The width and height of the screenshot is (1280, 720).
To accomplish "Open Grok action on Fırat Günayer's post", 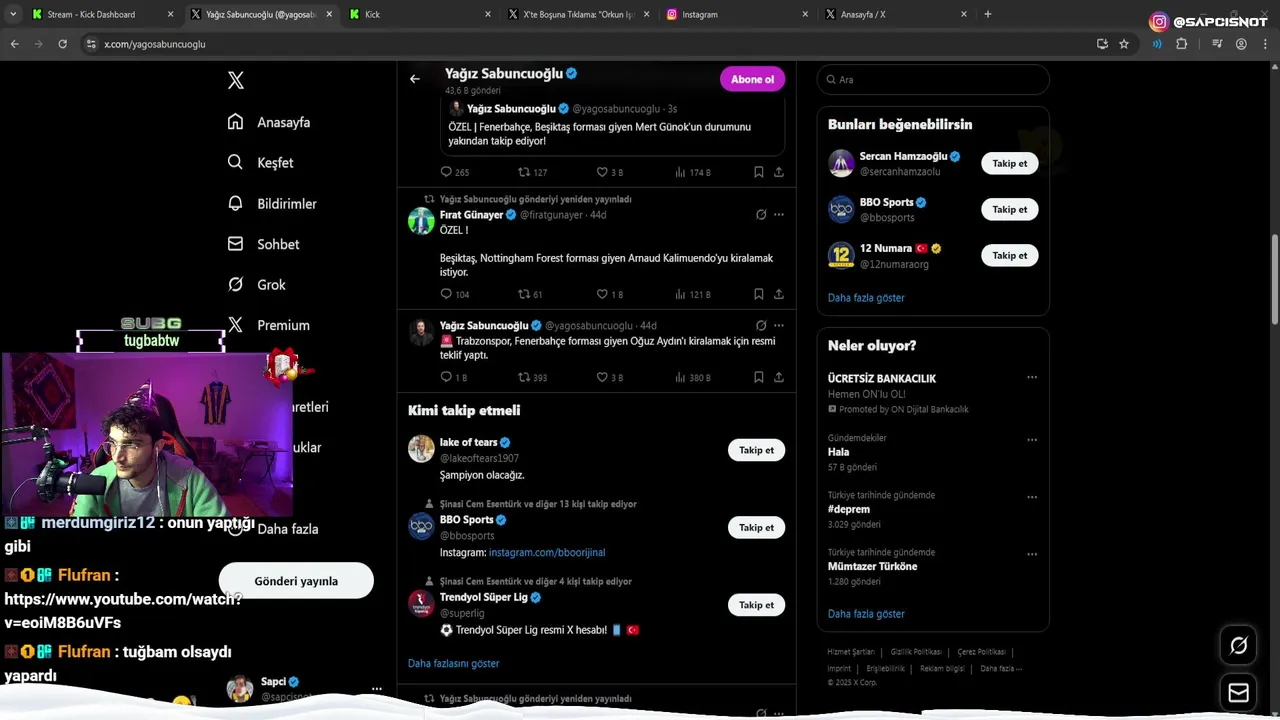I will point(761,215).
